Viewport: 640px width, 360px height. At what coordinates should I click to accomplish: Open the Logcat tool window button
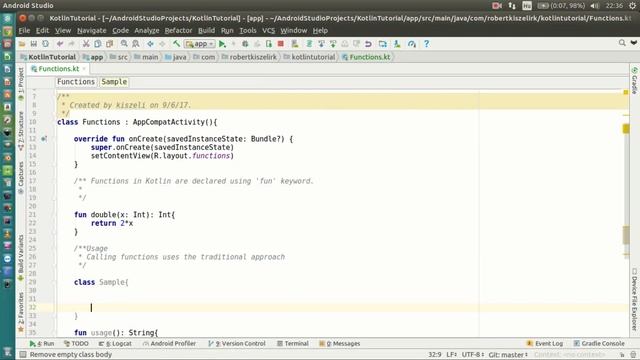115,344
